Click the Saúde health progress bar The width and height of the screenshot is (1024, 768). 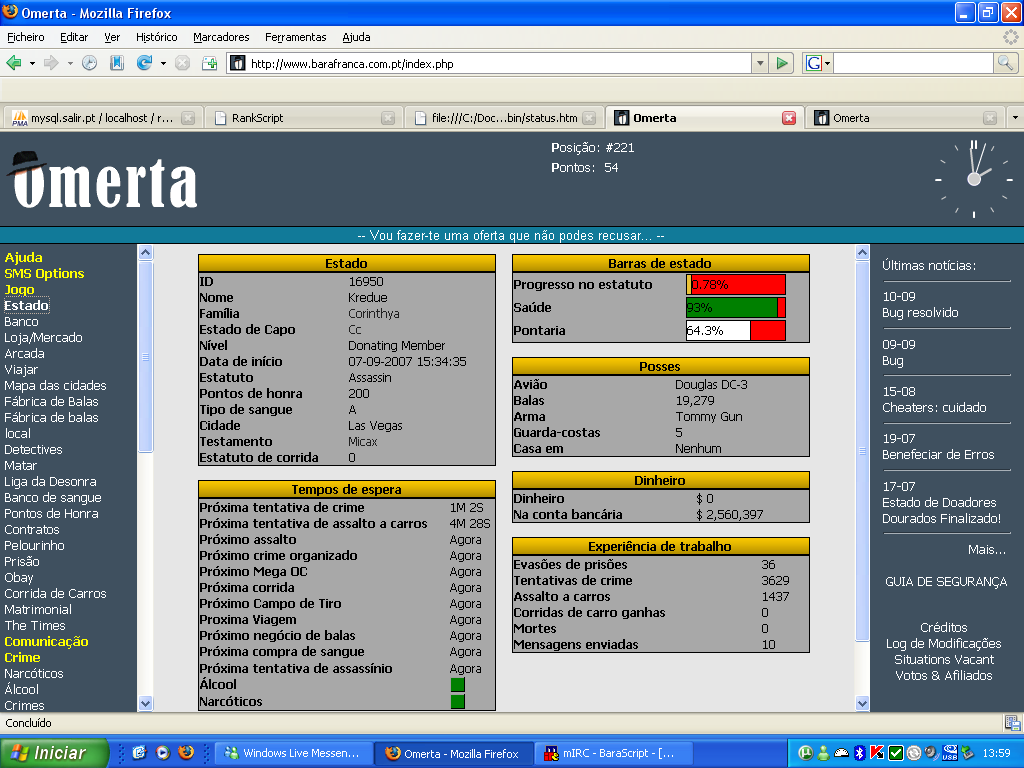735,308
